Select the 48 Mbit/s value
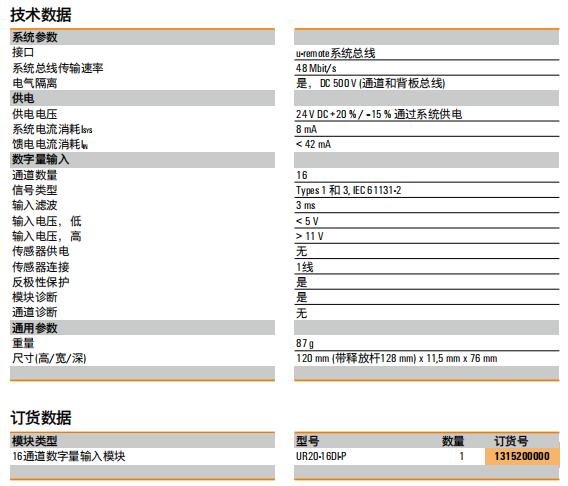Image resolution: width=568 pixels, height=486 pixels. (x=316, y=68)
